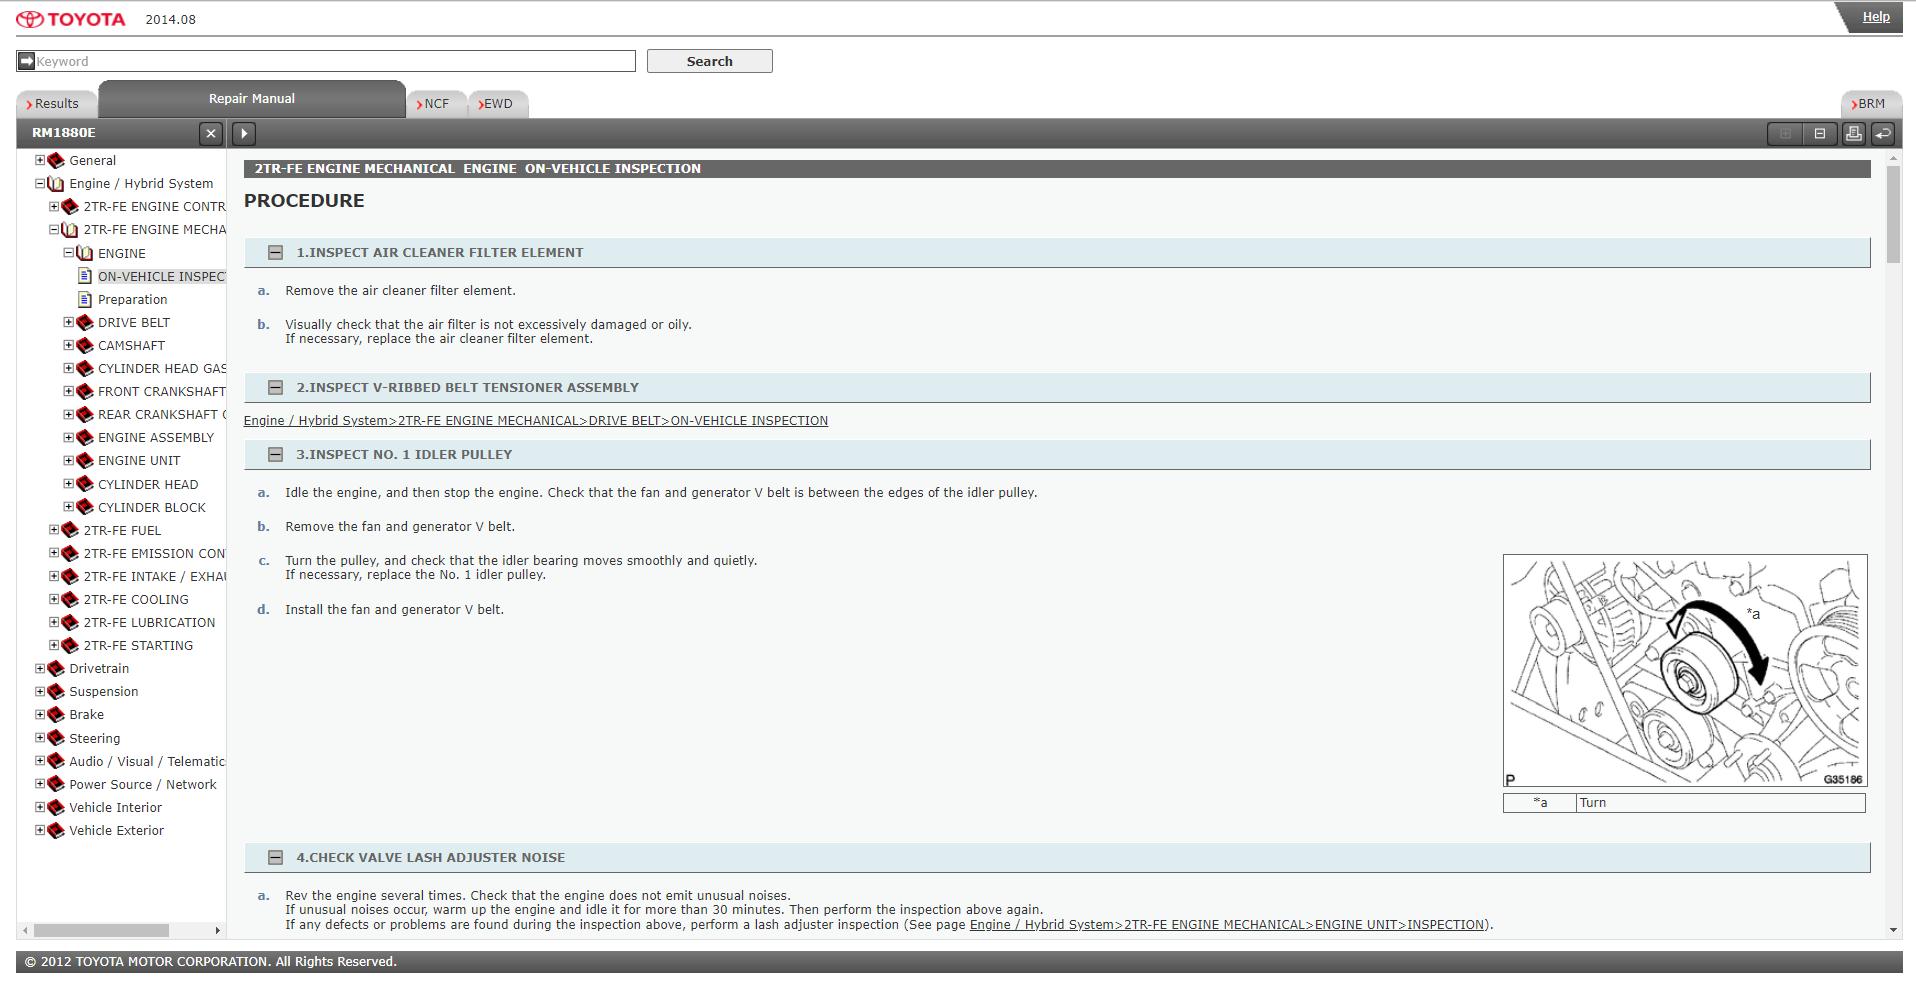The height and width of the screenshot is (984, 1916).
Task: Expand the FRONT CRANKSHAFT node
Action: tap(68, 391)
